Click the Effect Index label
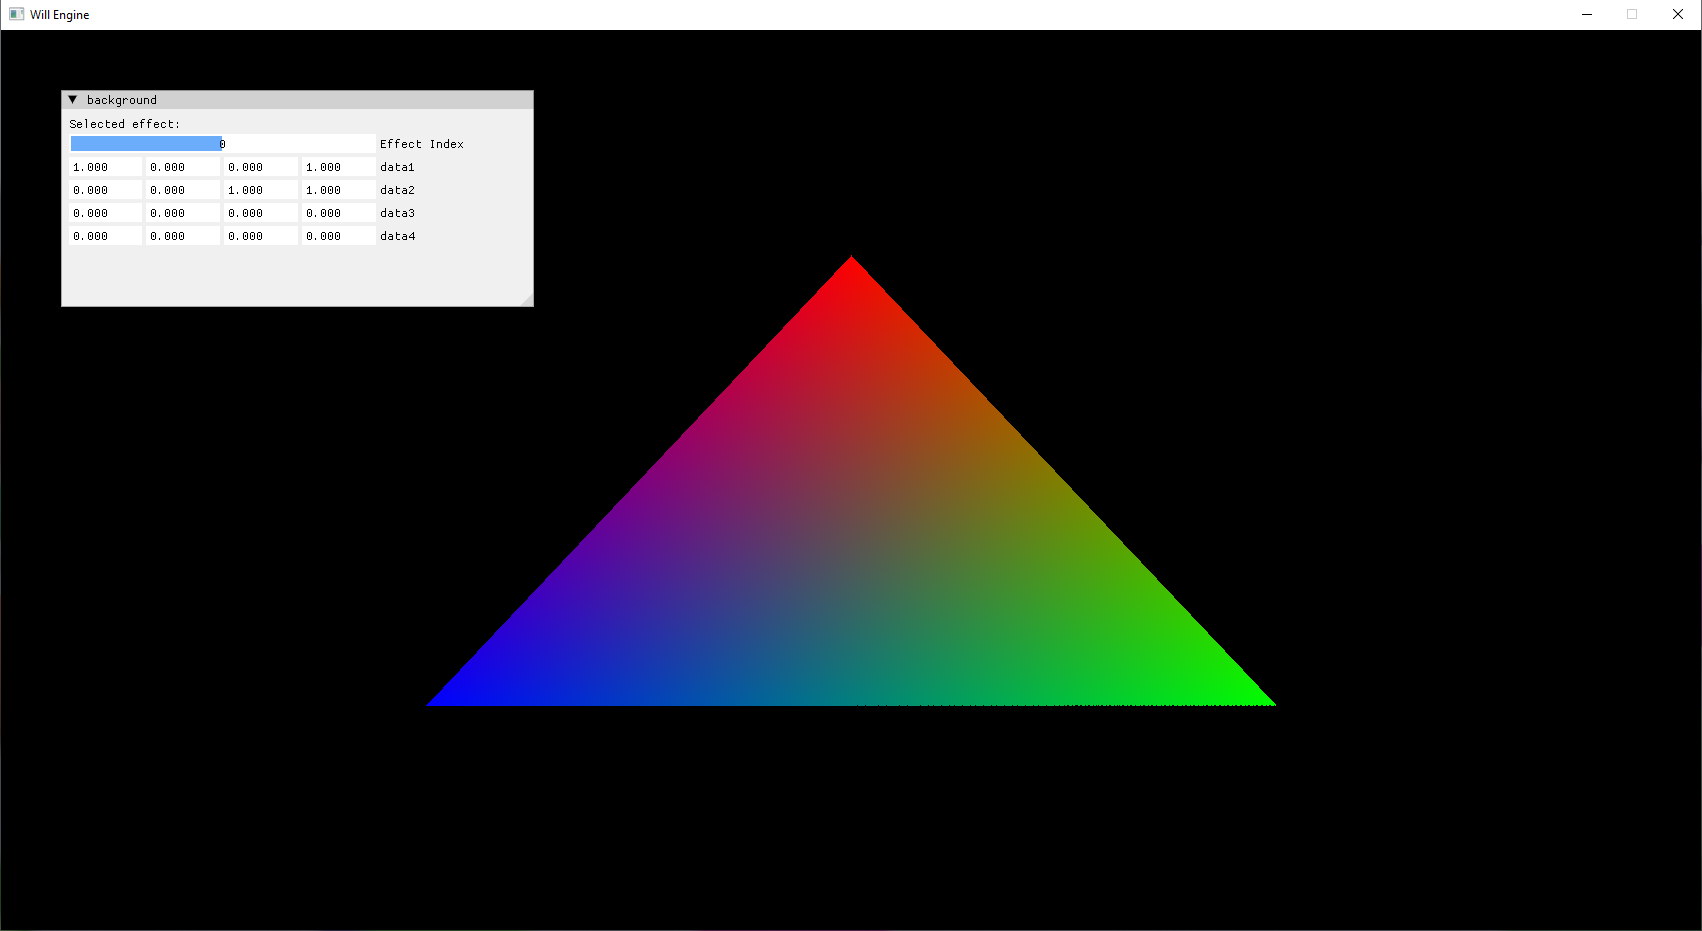Image resolution: width=1702 pixels, height=931 pixels. click(422, 143)
